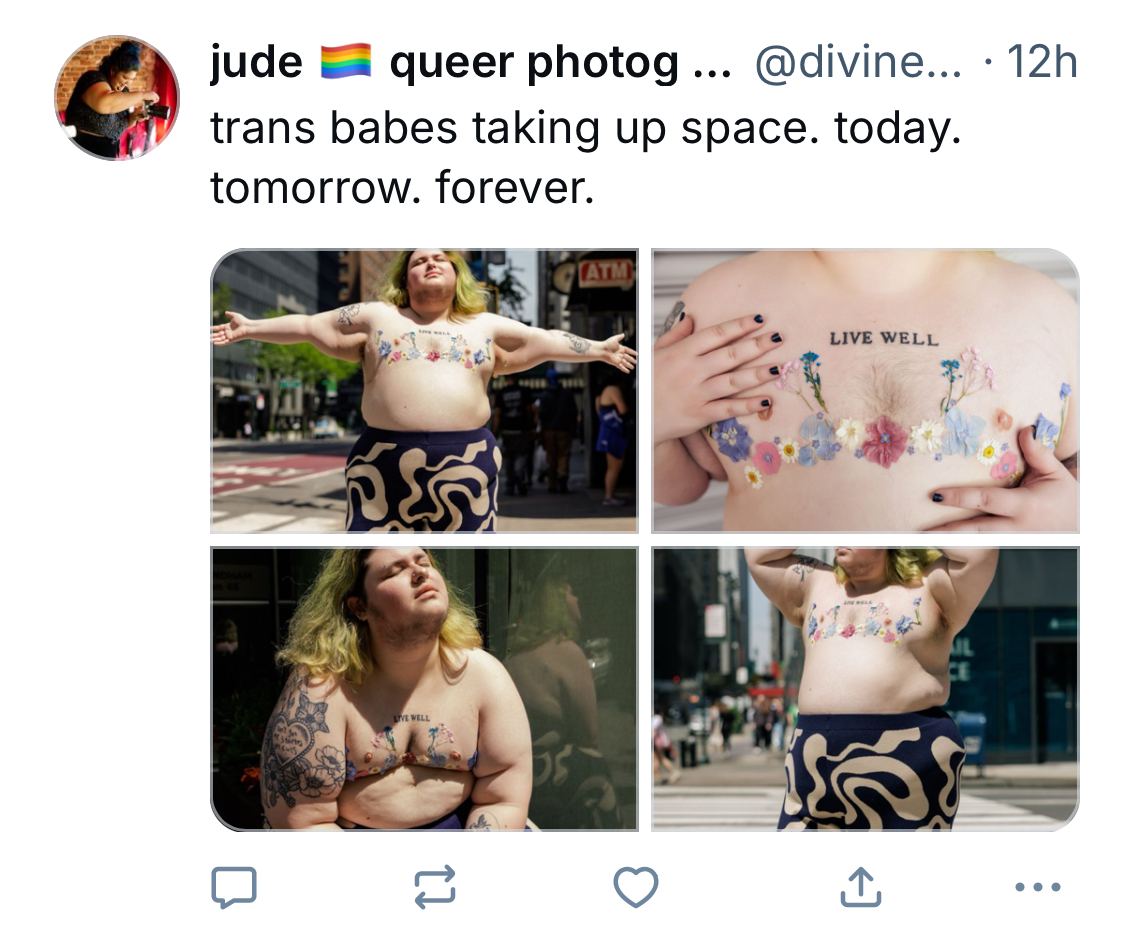Open jude's round profile avatar
The height and width of the screenshot is (950, 1125).
(x=117, y=98)
